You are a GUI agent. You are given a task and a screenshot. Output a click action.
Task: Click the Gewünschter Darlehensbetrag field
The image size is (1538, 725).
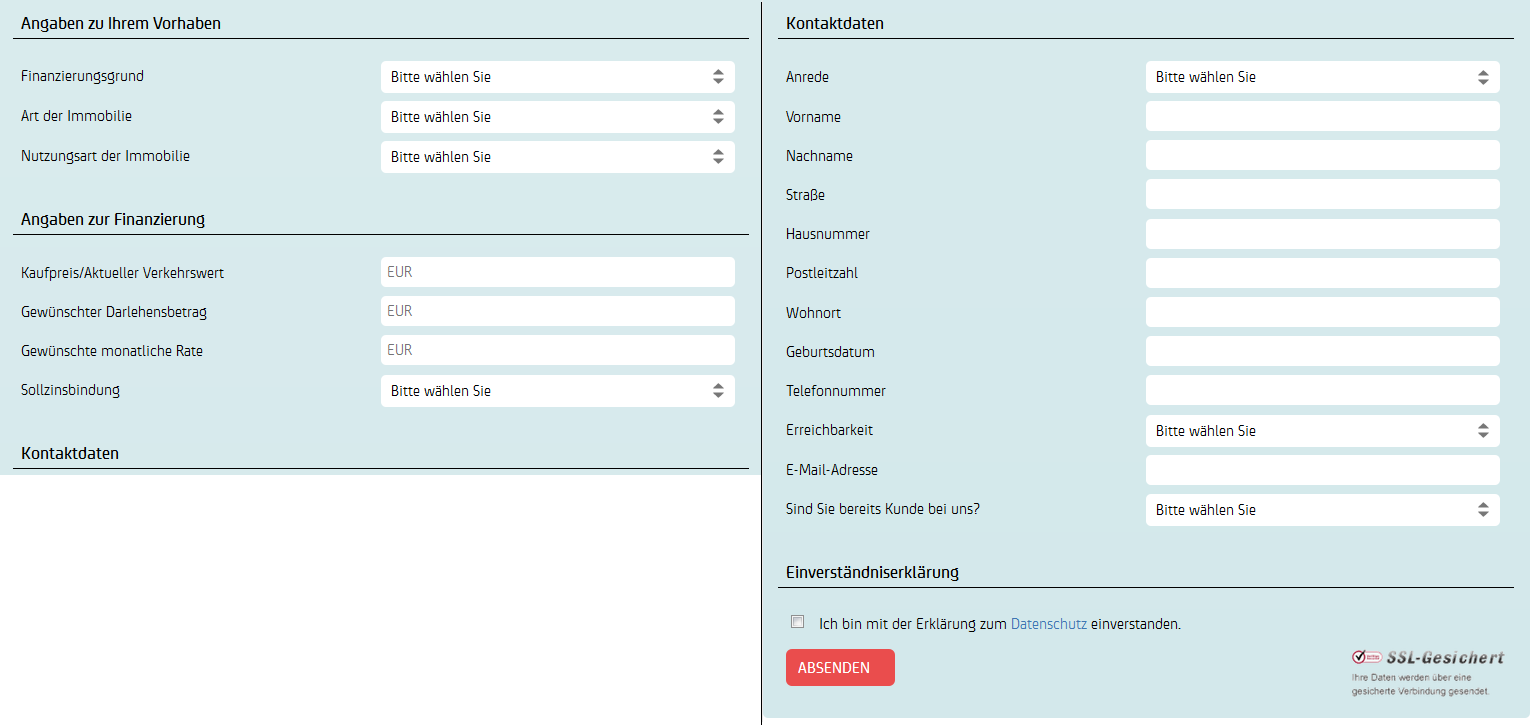coord(557,311)
